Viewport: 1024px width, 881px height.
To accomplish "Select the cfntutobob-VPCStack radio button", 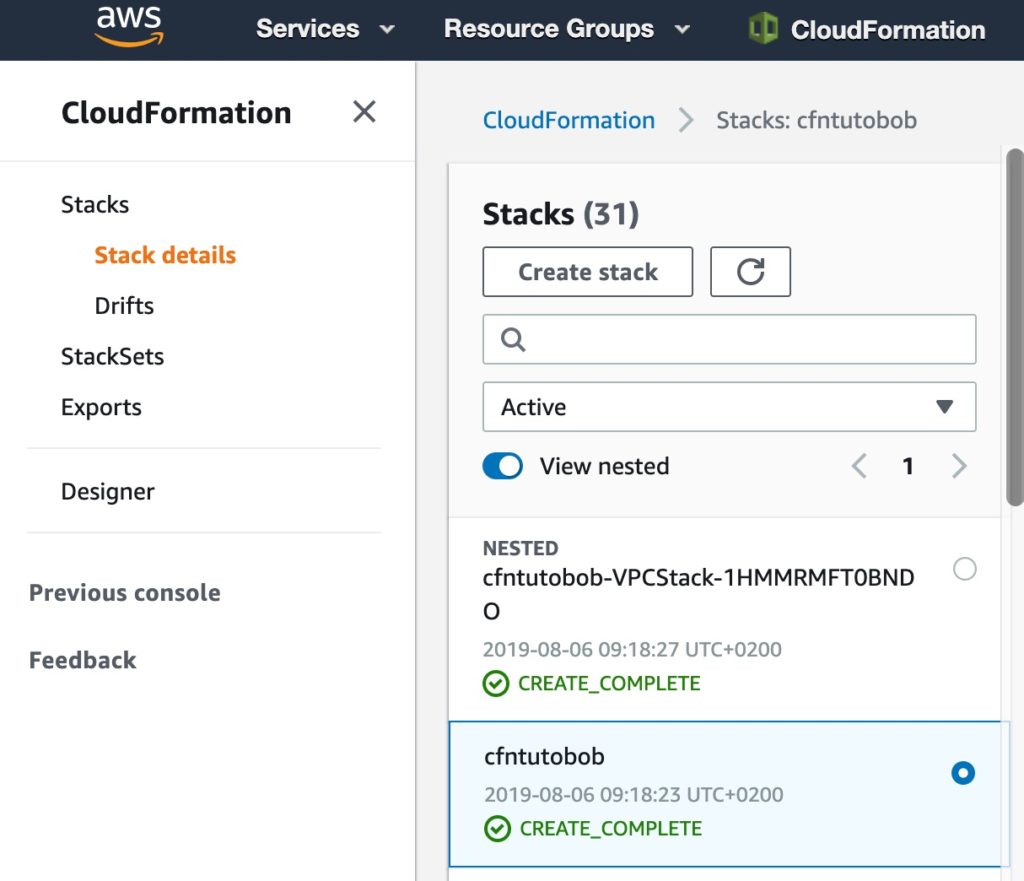I will coord(965,569).
